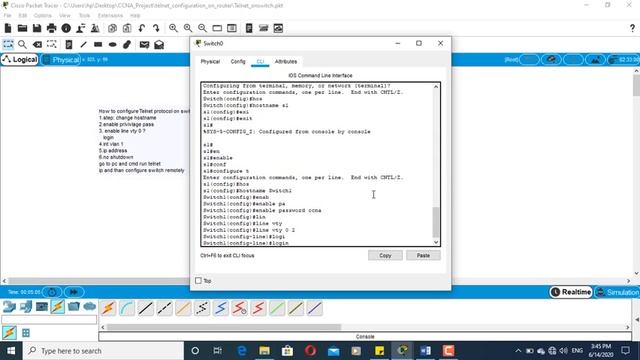Viewport: 640px width, 360px height.
Task: Open the notification center icon
Action: click(626, 351)
